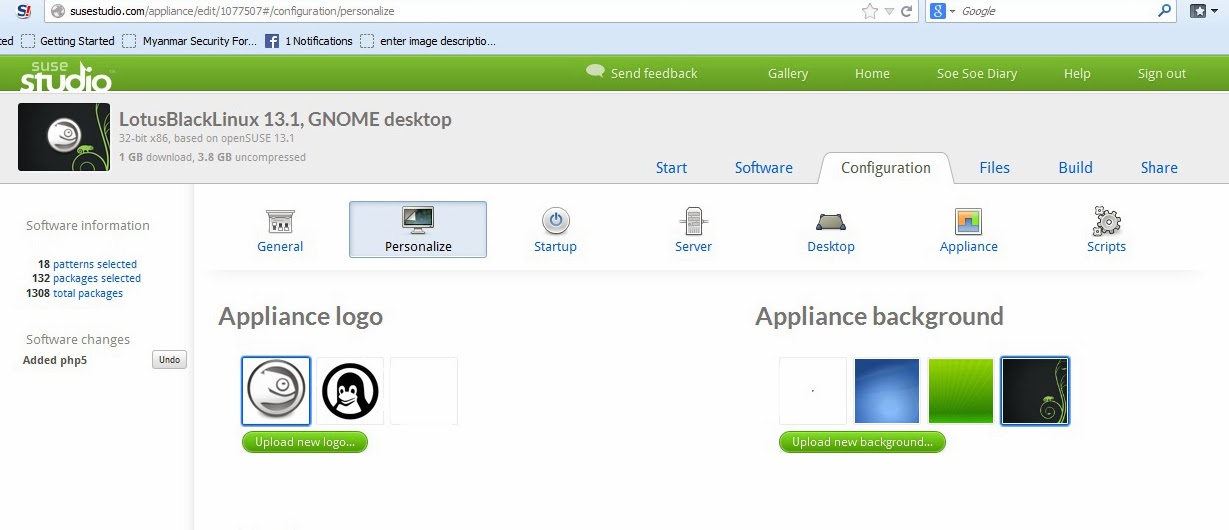Click the Send feedback speech bubble icon
The image size is (1229, 530).
(x=595, y=72)
